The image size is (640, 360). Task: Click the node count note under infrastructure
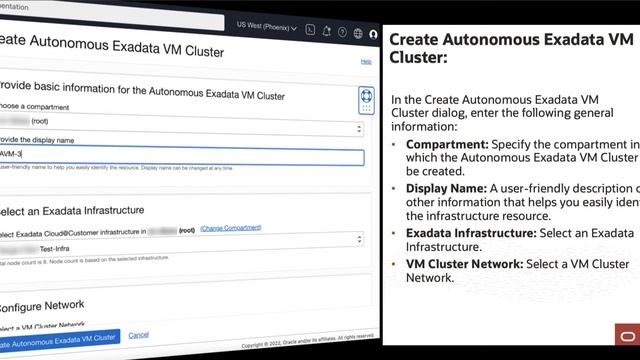click(x=84, y=260)
